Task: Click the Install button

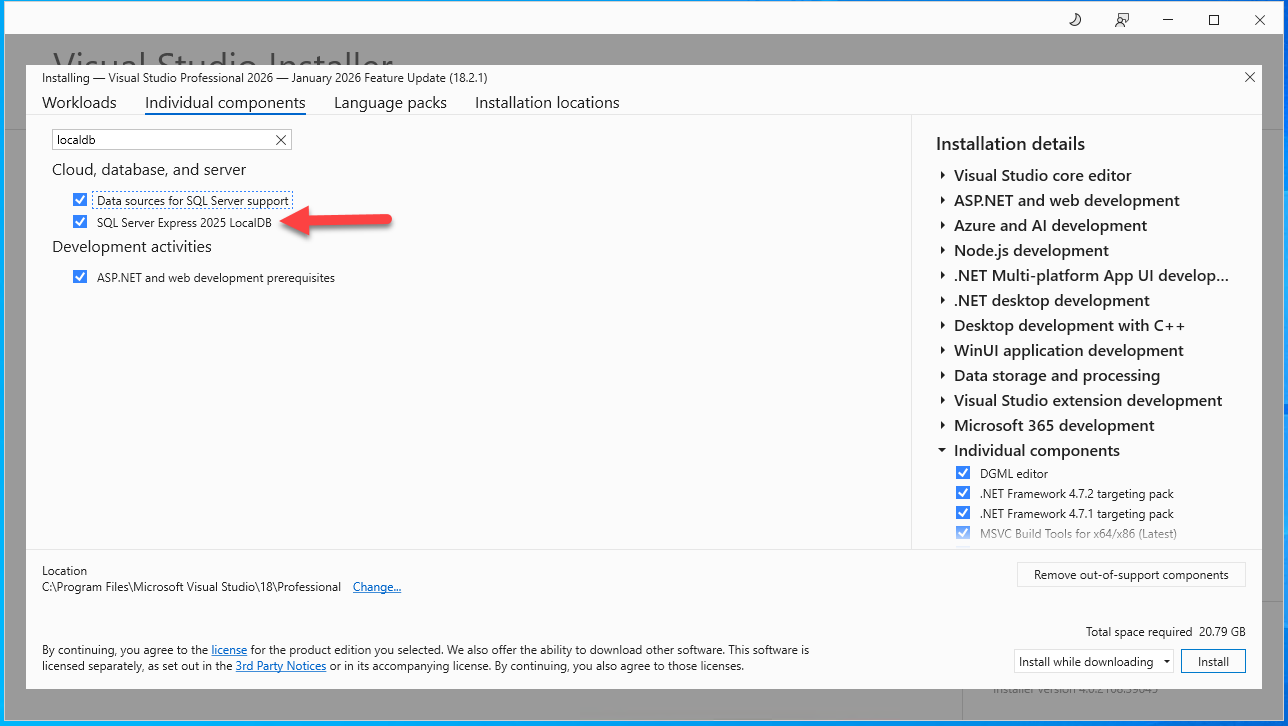Action: click(x=1213, y=661)
